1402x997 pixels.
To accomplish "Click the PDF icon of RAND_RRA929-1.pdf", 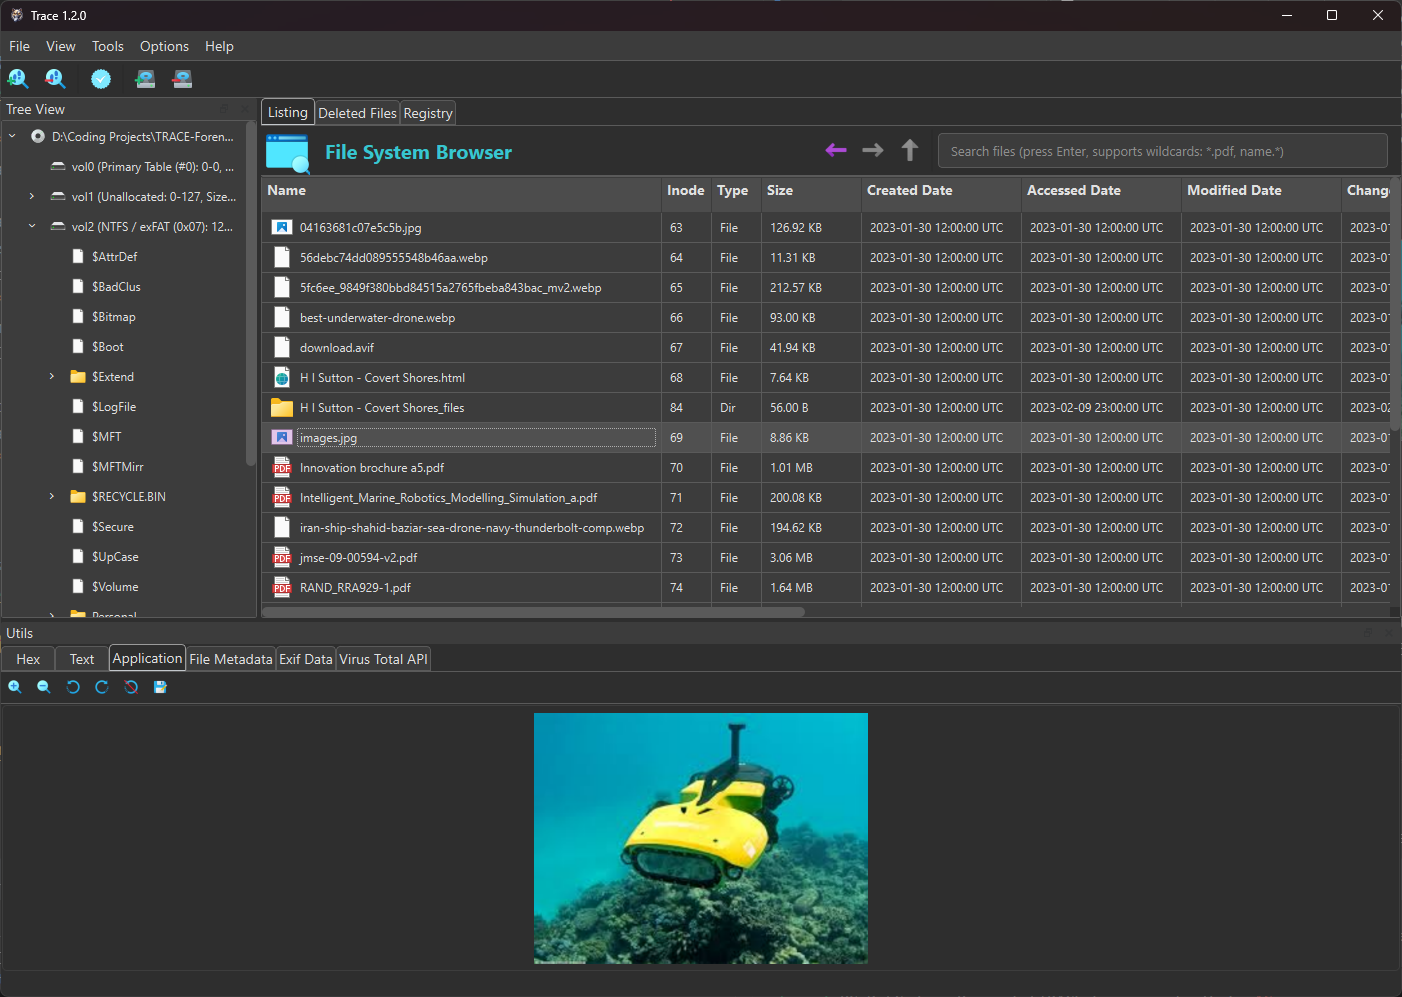I will pyautogui.click(x=282, y=588).
